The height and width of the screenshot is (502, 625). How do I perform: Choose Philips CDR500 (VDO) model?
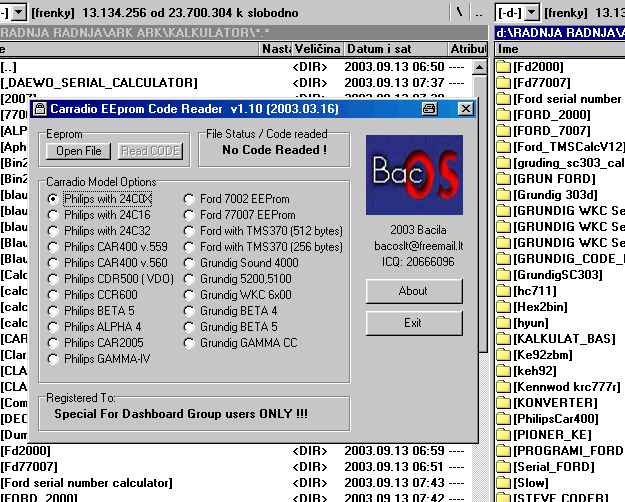pyautogui.click(x=53, y=279)
